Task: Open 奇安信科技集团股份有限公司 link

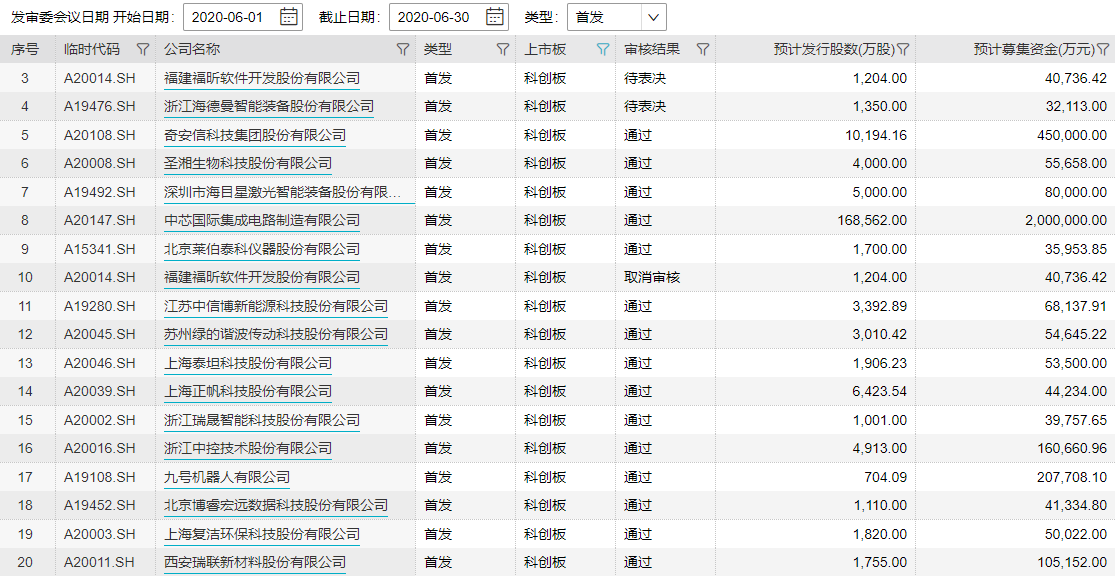Action: (255, 135)
